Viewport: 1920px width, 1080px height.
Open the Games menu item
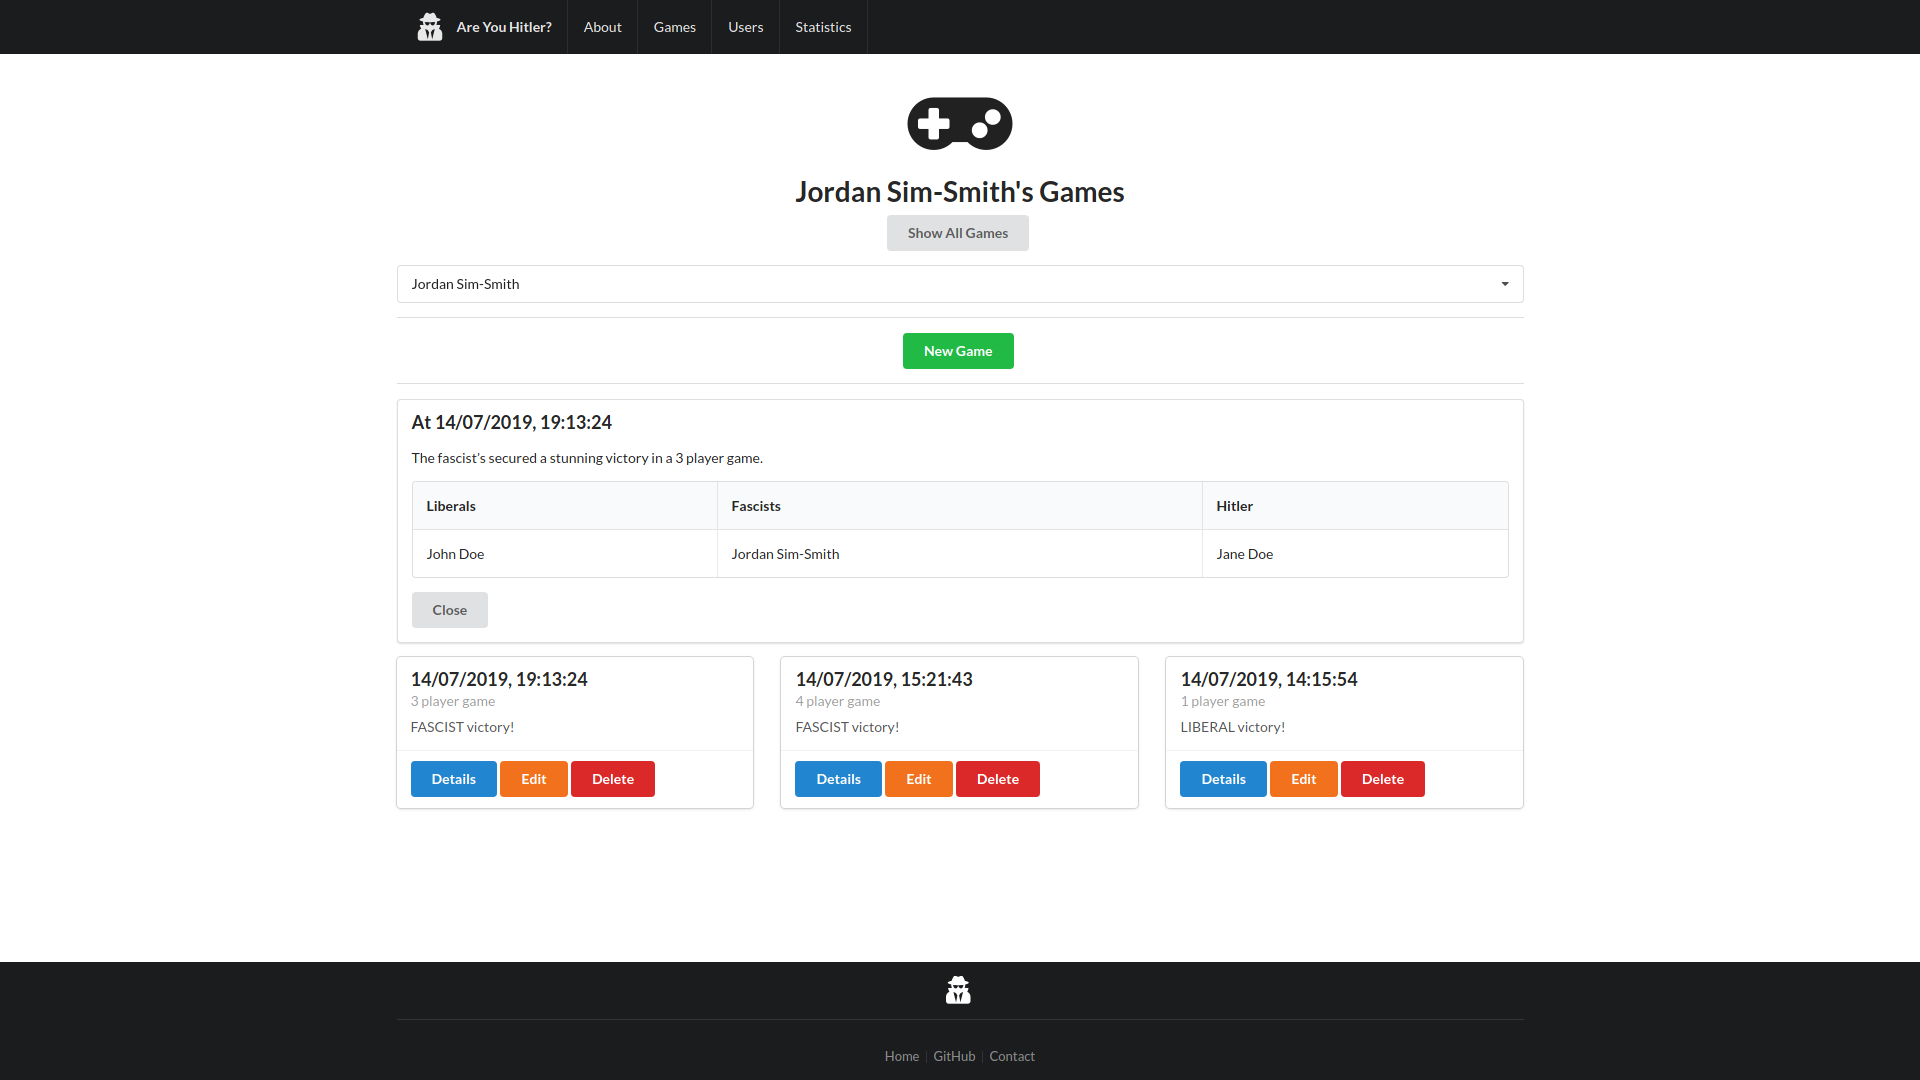coord(674,27)
